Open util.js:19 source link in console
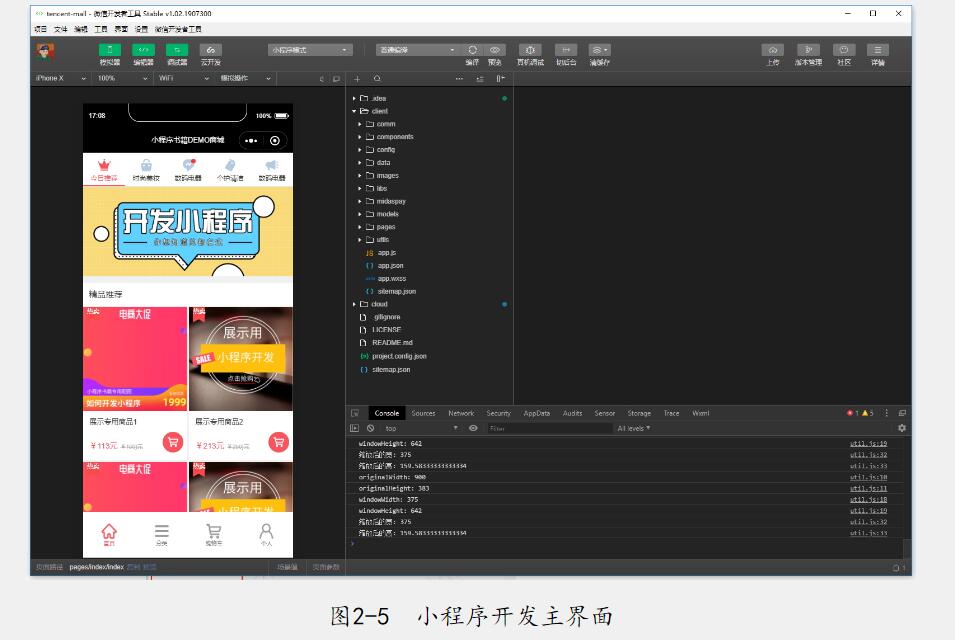Viewport: 955px width, 640px height. [x=868, y=443]
